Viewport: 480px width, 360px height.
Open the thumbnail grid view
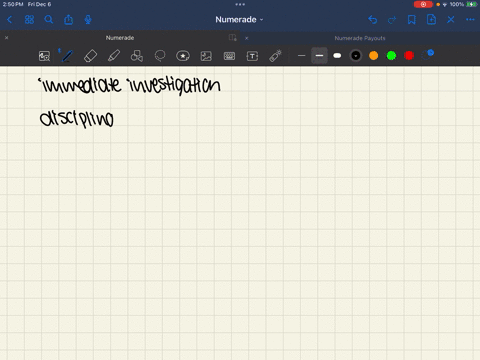29,20
